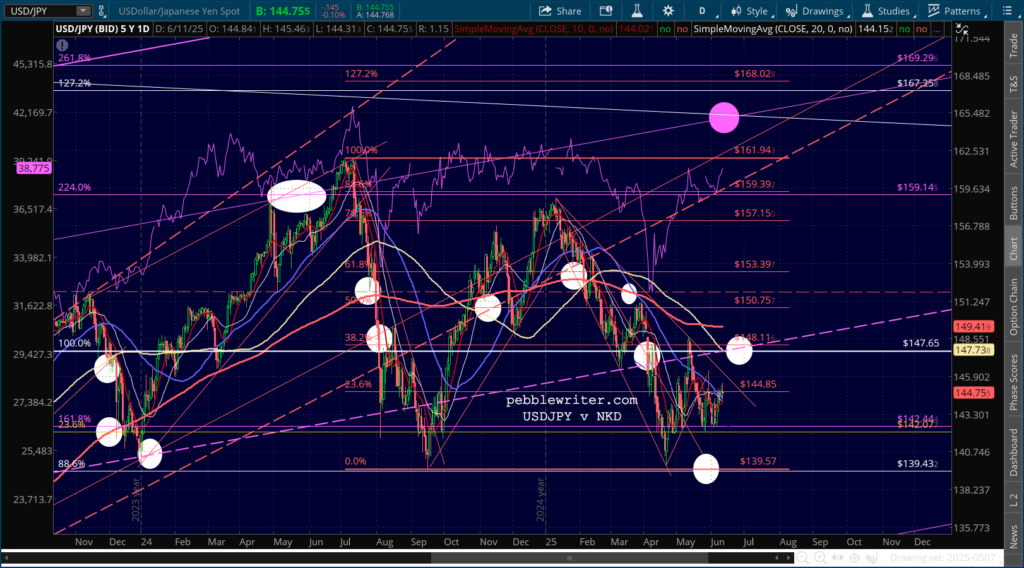Open the Option Chain side tab

pos(1014,307)
